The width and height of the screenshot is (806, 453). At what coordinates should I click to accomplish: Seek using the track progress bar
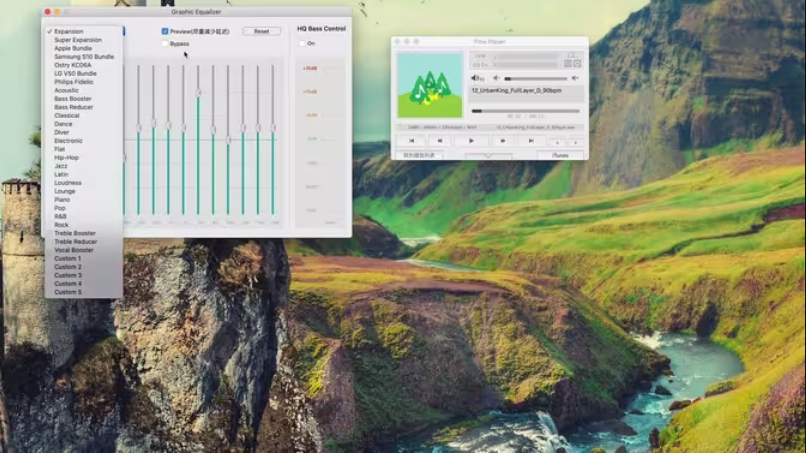pos(525,111)
